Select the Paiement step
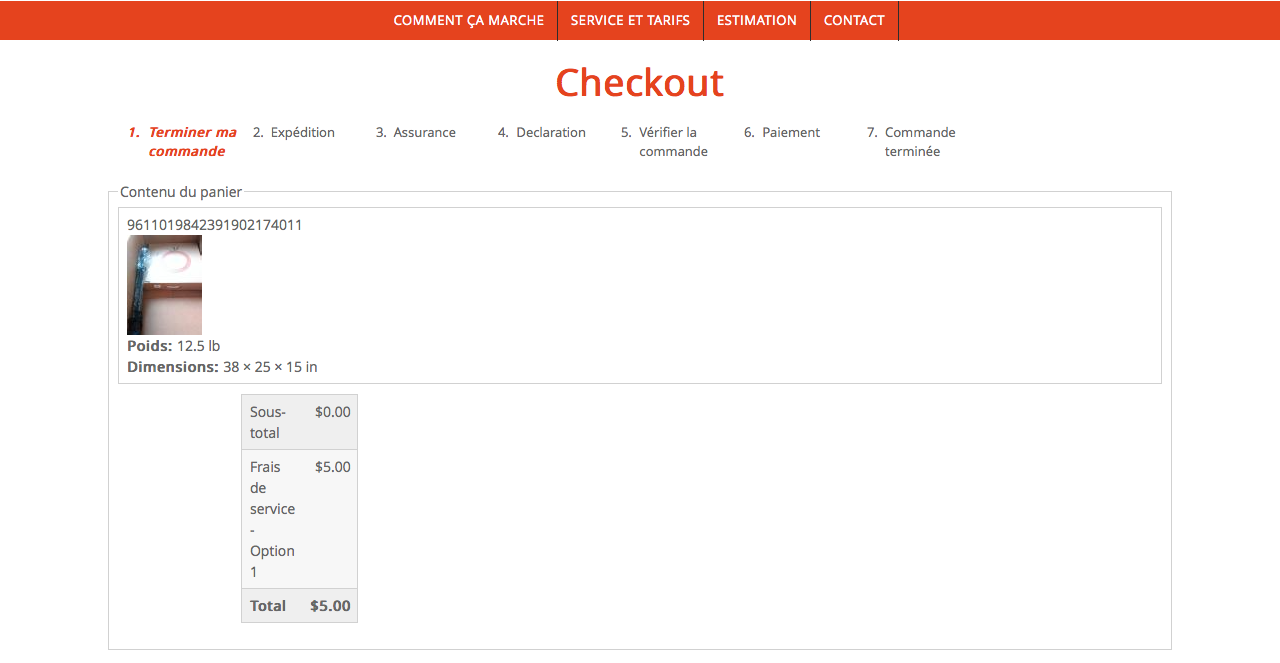Viewport: 1280px width, 663px height. 790,133
